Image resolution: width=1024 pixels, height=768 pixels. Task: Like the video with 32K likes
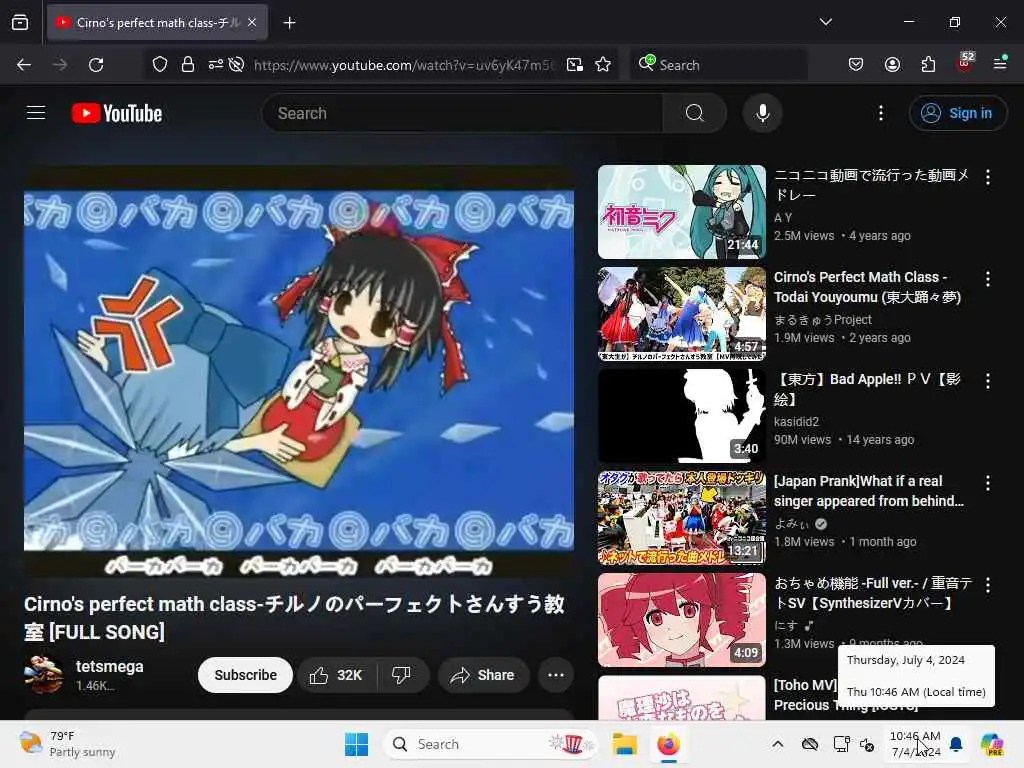click(x=337, y=675)
